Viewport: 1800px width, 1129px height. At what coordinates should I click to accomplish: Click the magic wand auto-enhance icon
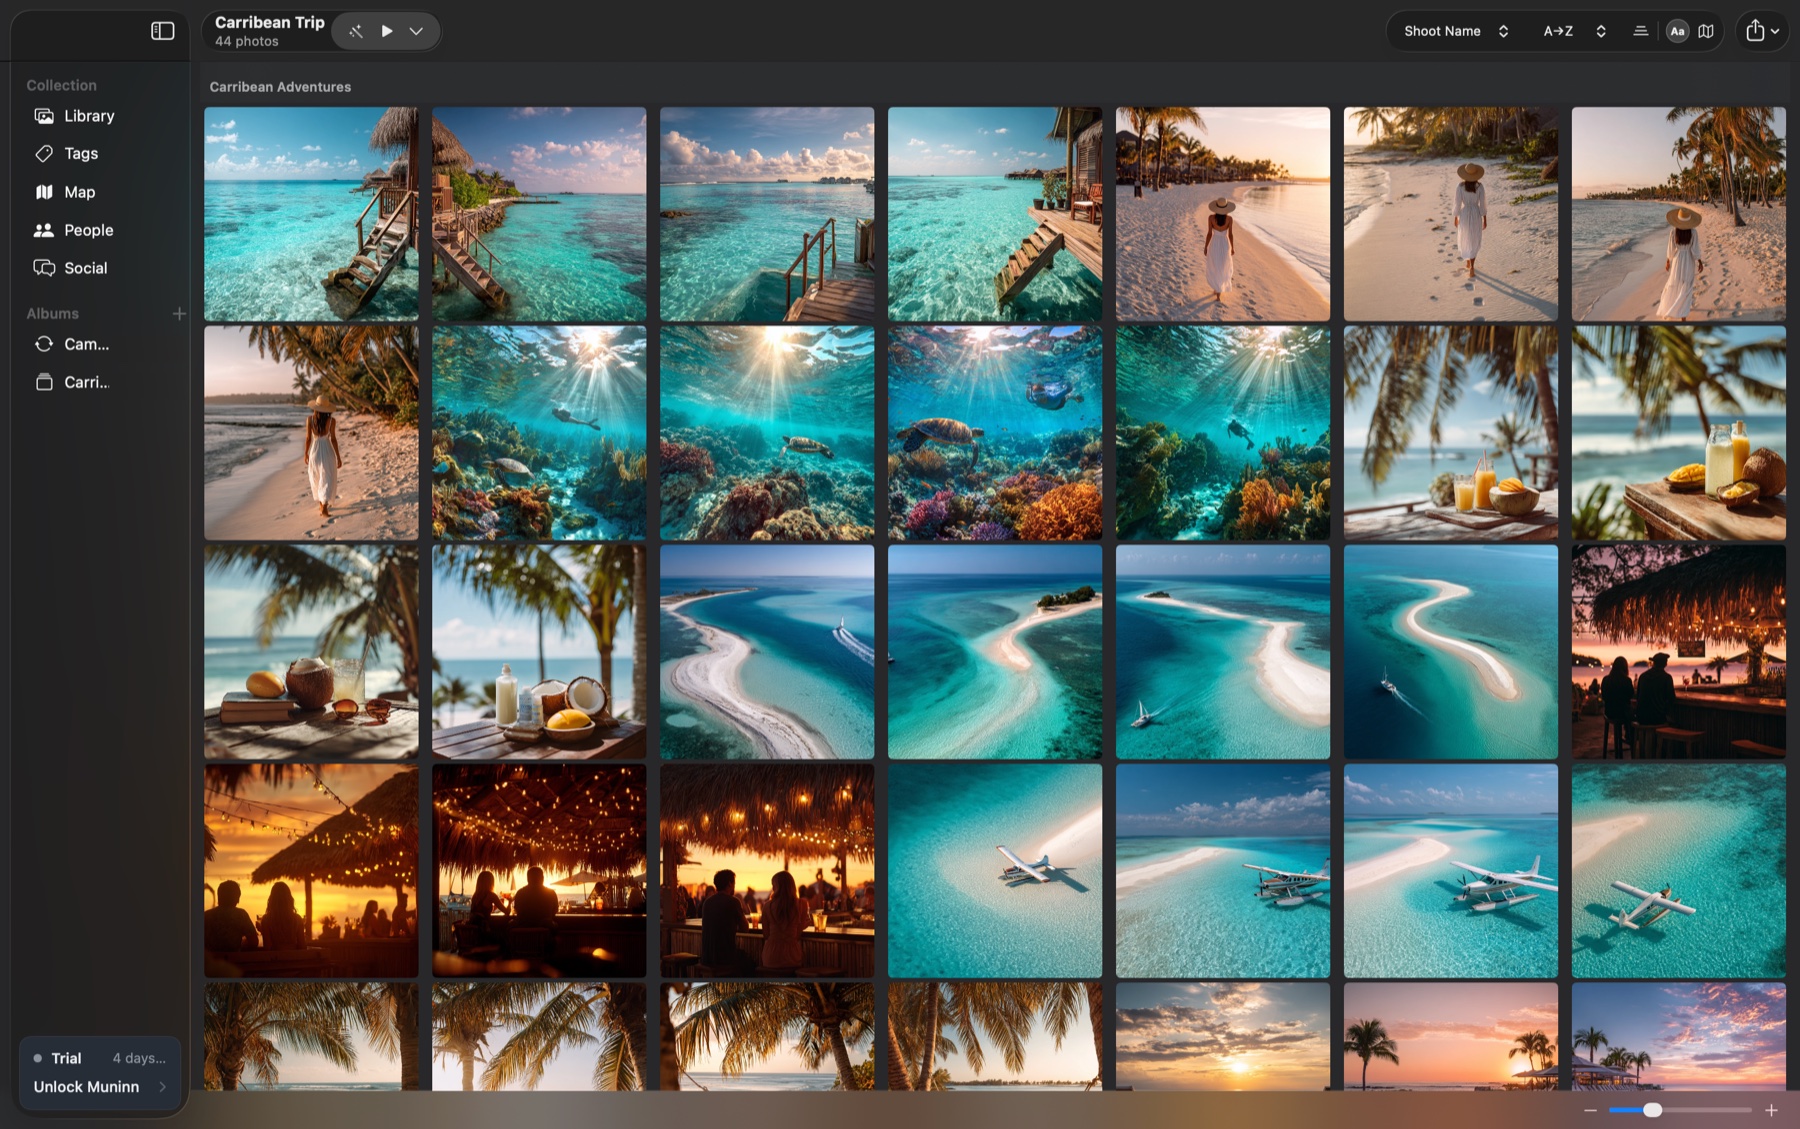point(356,31)
